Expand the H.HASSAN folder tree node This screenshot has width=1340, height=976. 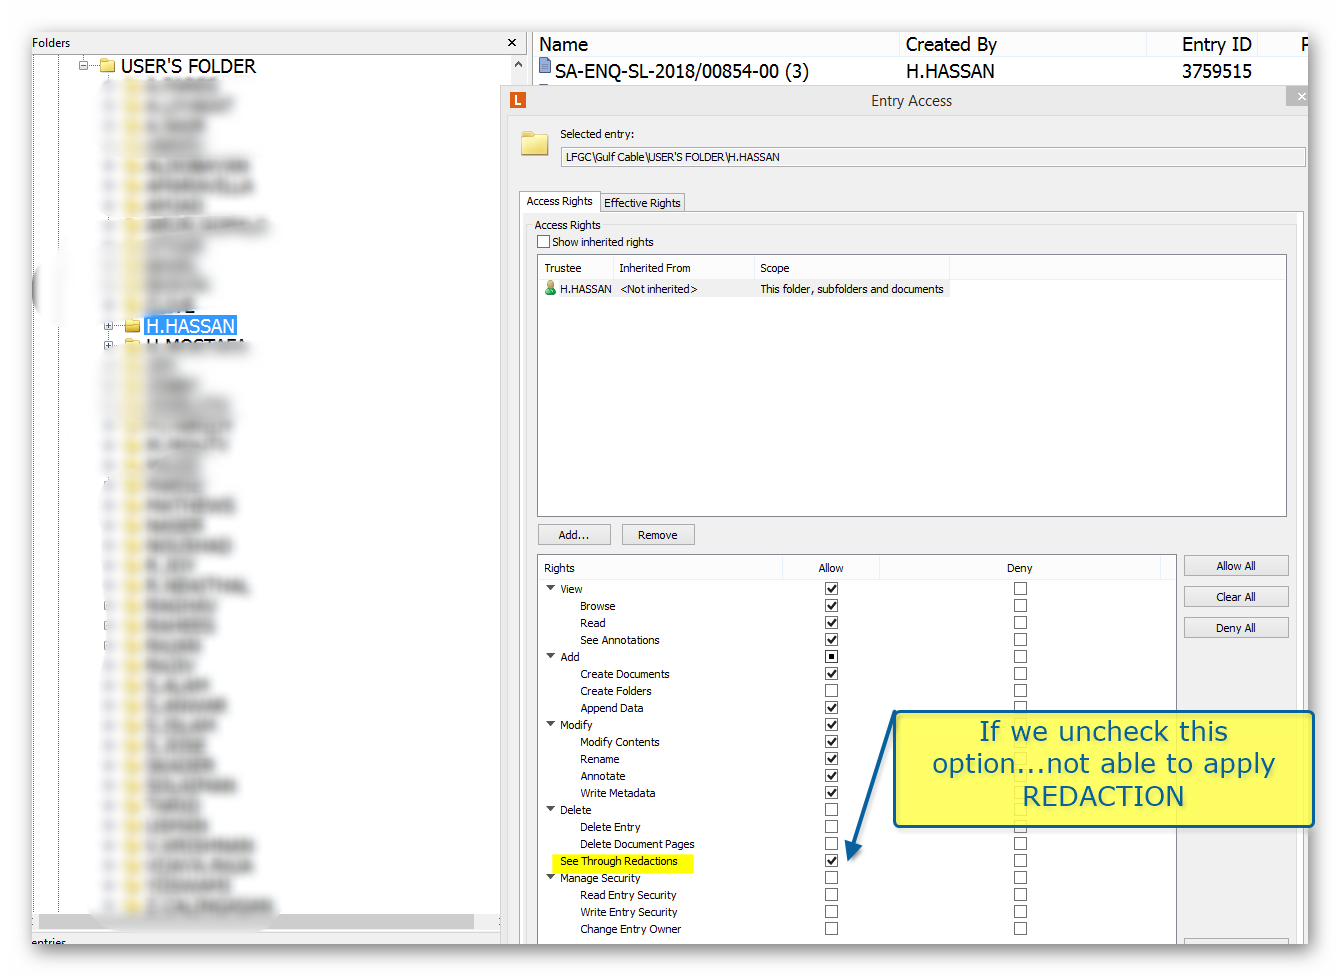(x=108, y=326)
